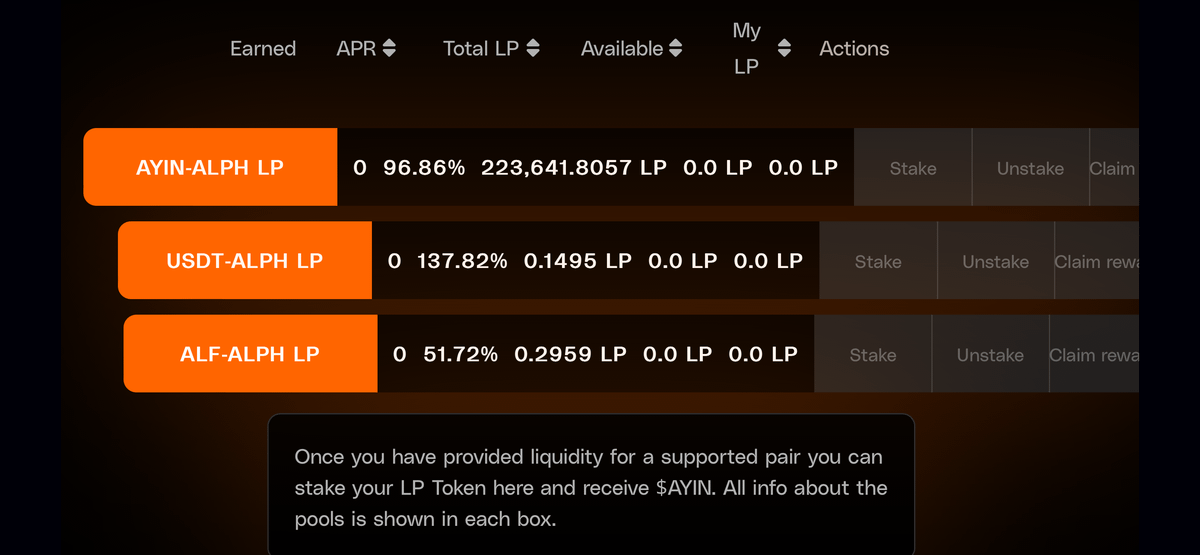The image size is (1200, 555).
Task: Sort by My LP arrows icon
Action: click(x=784, y=48)
